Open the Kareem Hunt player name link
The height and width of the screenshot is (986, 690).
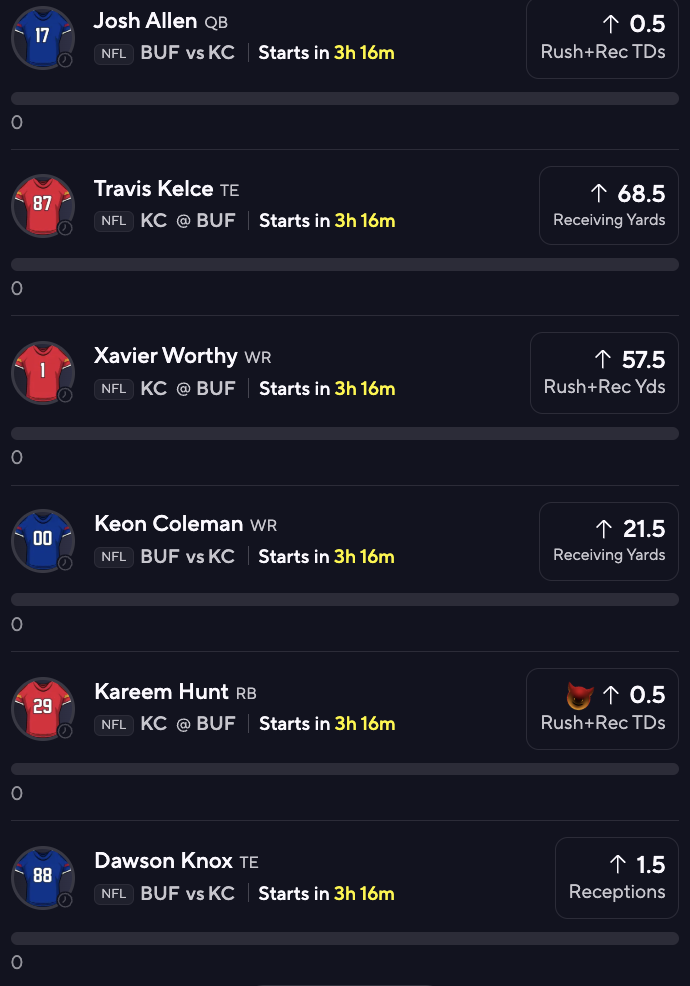(162, 692)
